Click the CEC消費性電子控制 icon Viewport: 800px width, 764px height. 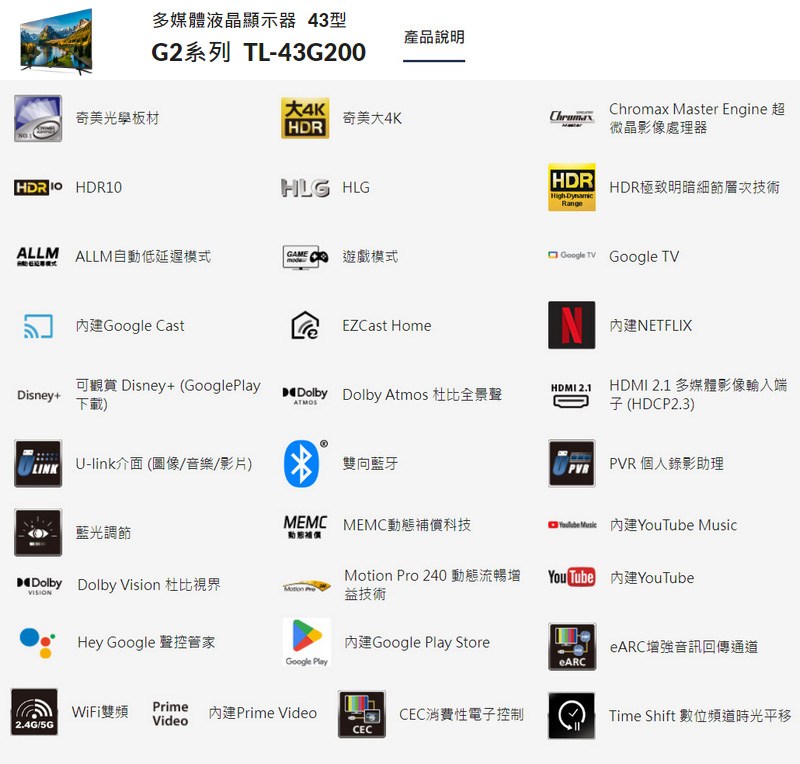(362, 714)
